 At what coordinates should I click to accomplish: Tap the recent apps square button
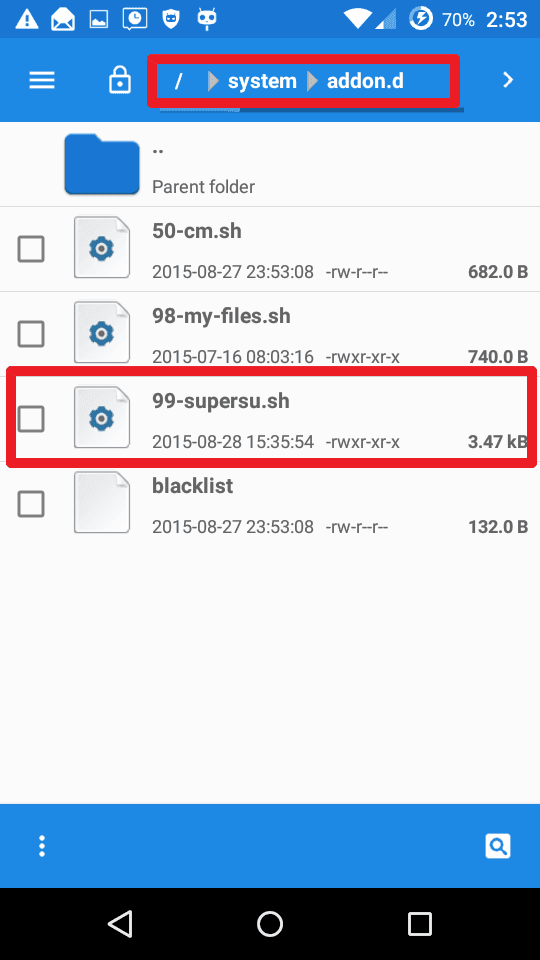420,923
